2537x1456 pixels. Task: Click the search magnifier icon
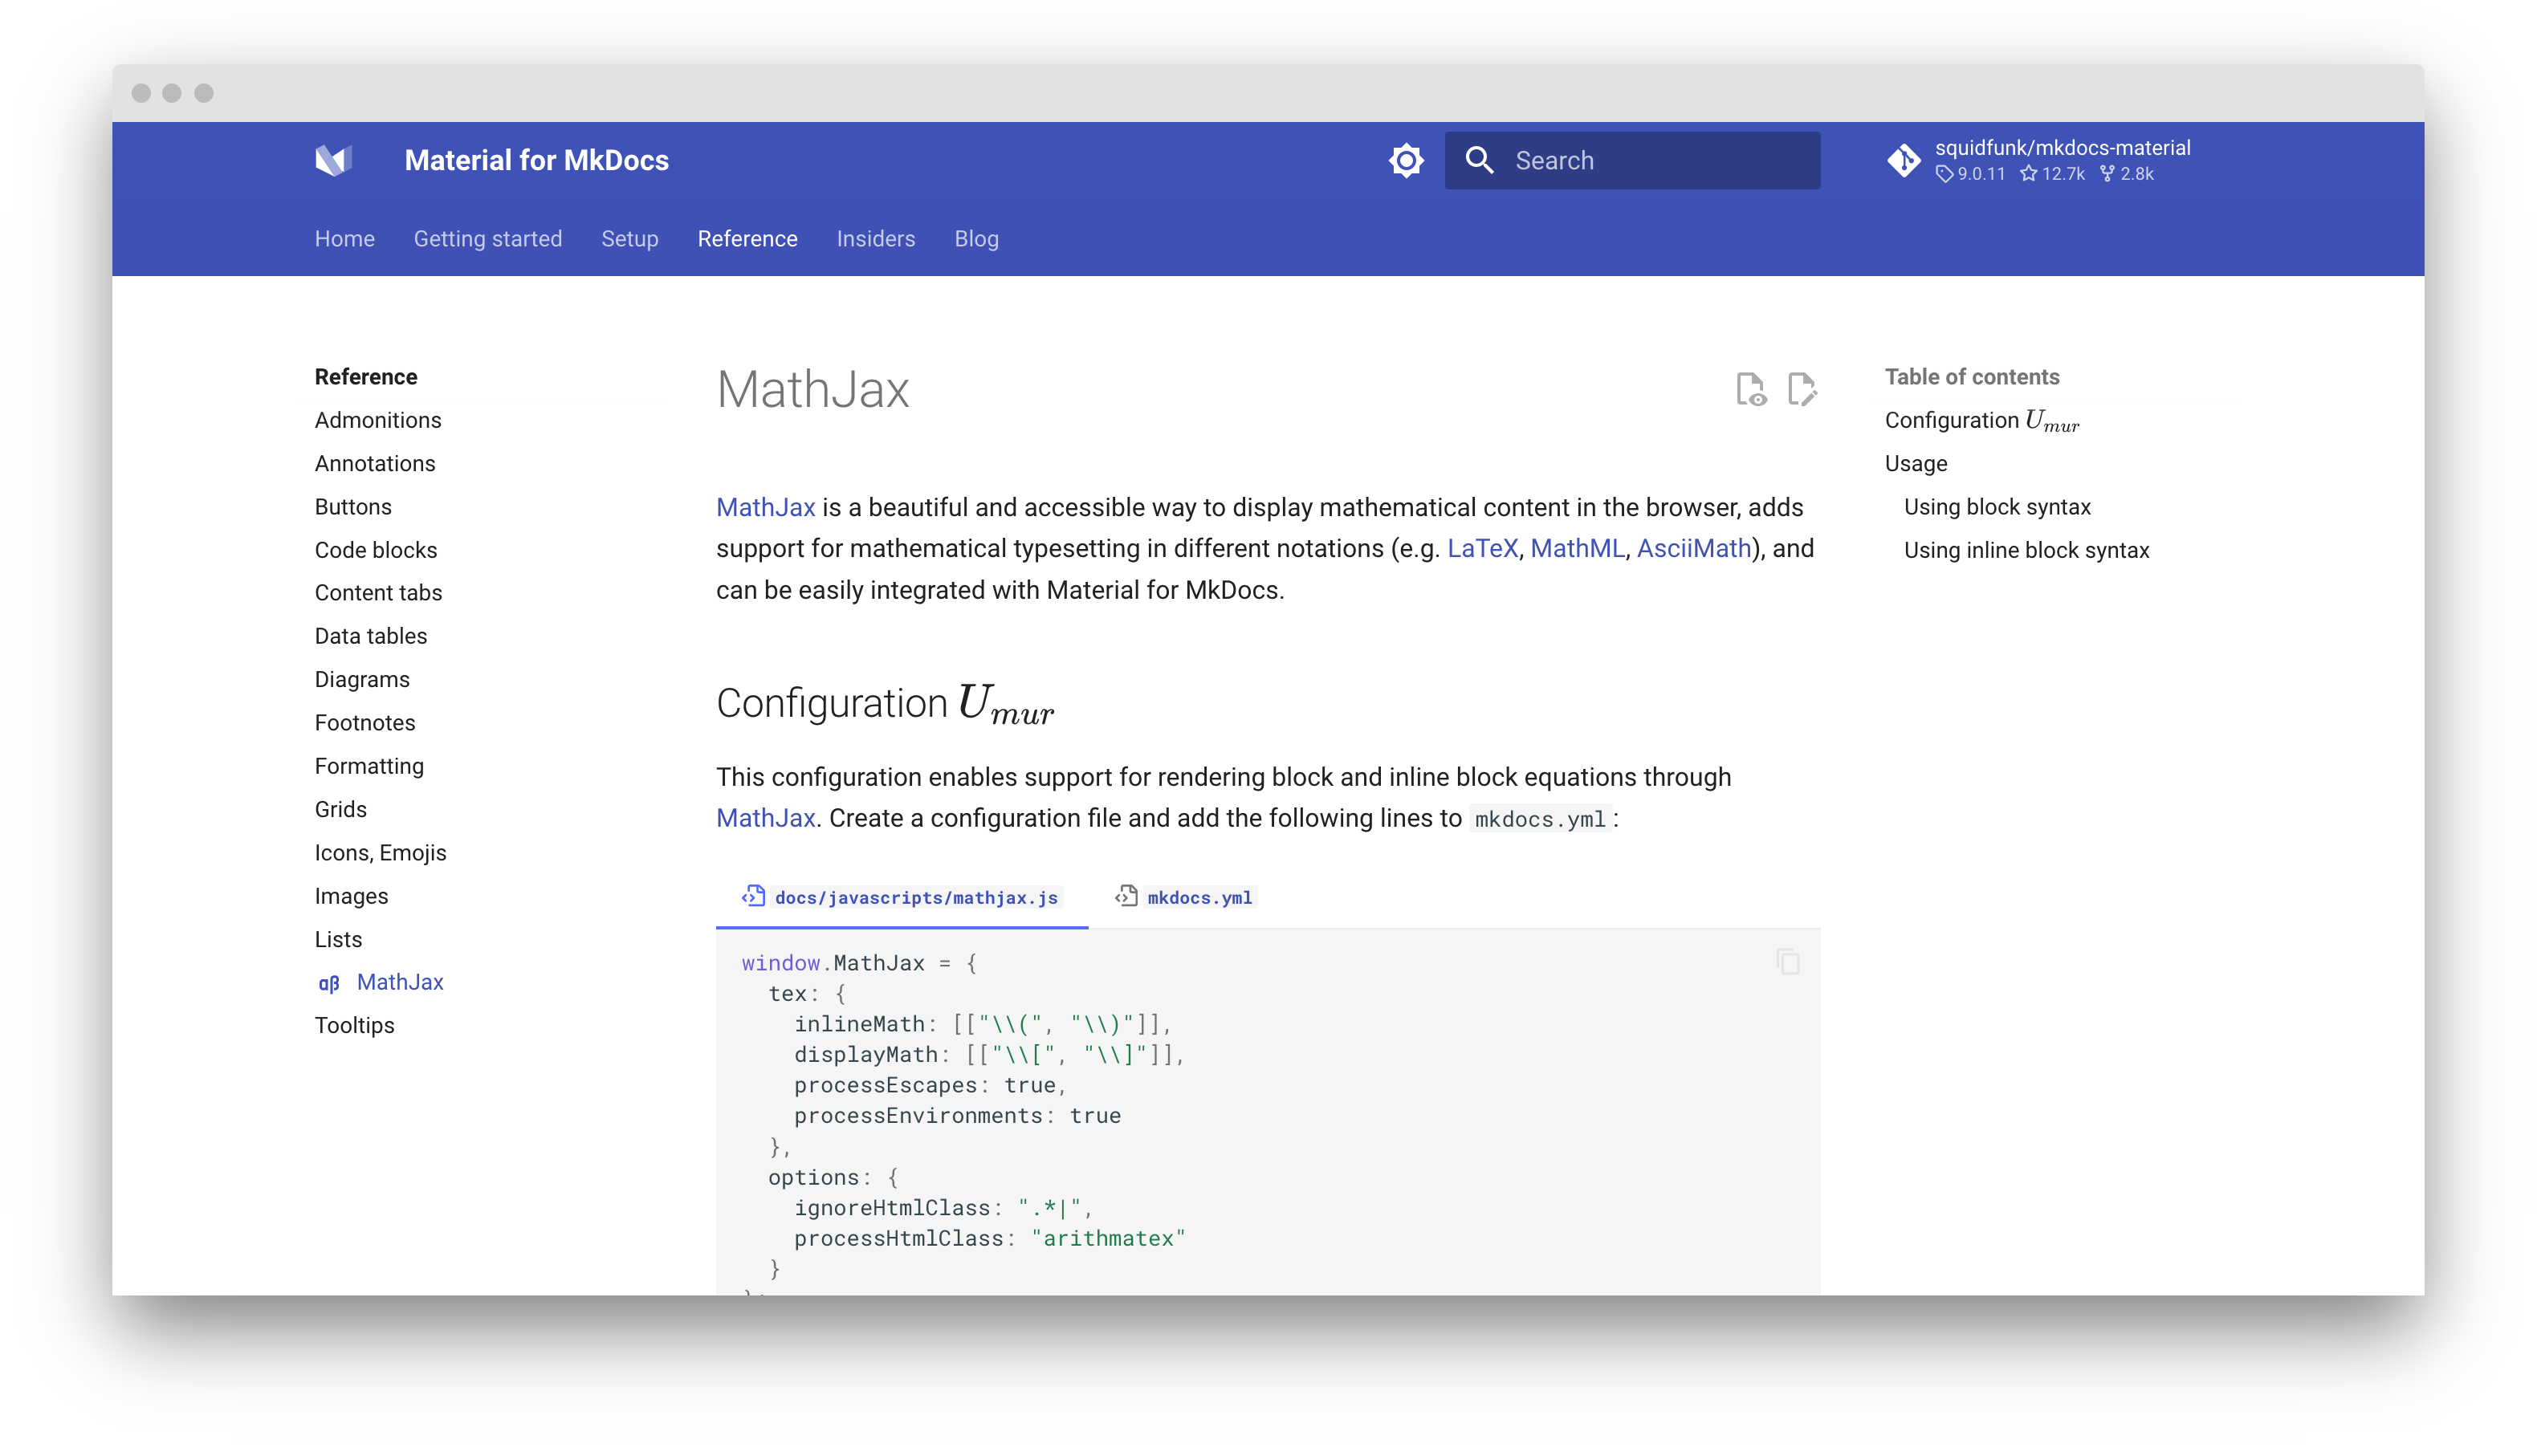pyautogui.click(x=1480, y=160)
